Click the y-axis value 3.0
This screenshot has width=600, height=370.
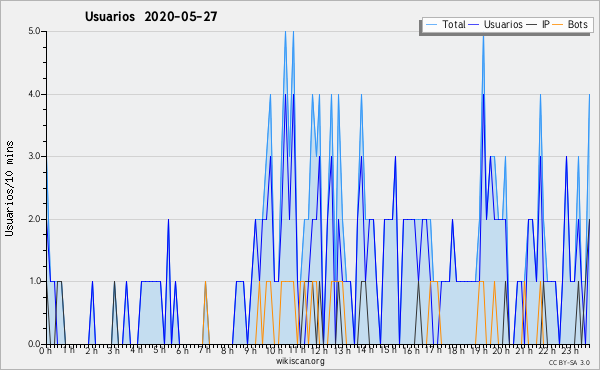coord(34,156)
